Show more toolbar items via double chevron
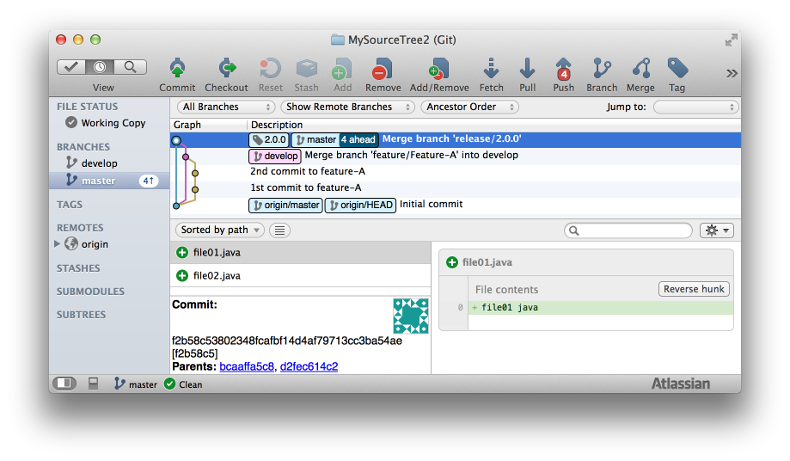 coord(732,73)
